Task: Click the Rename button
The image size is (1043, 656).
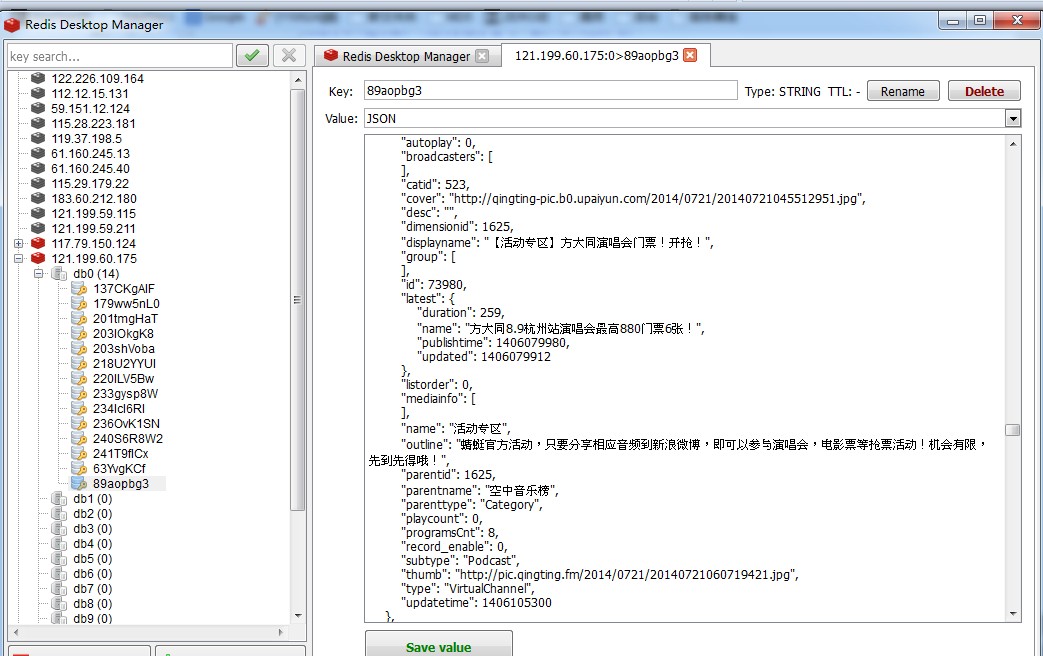Action: 903,91
